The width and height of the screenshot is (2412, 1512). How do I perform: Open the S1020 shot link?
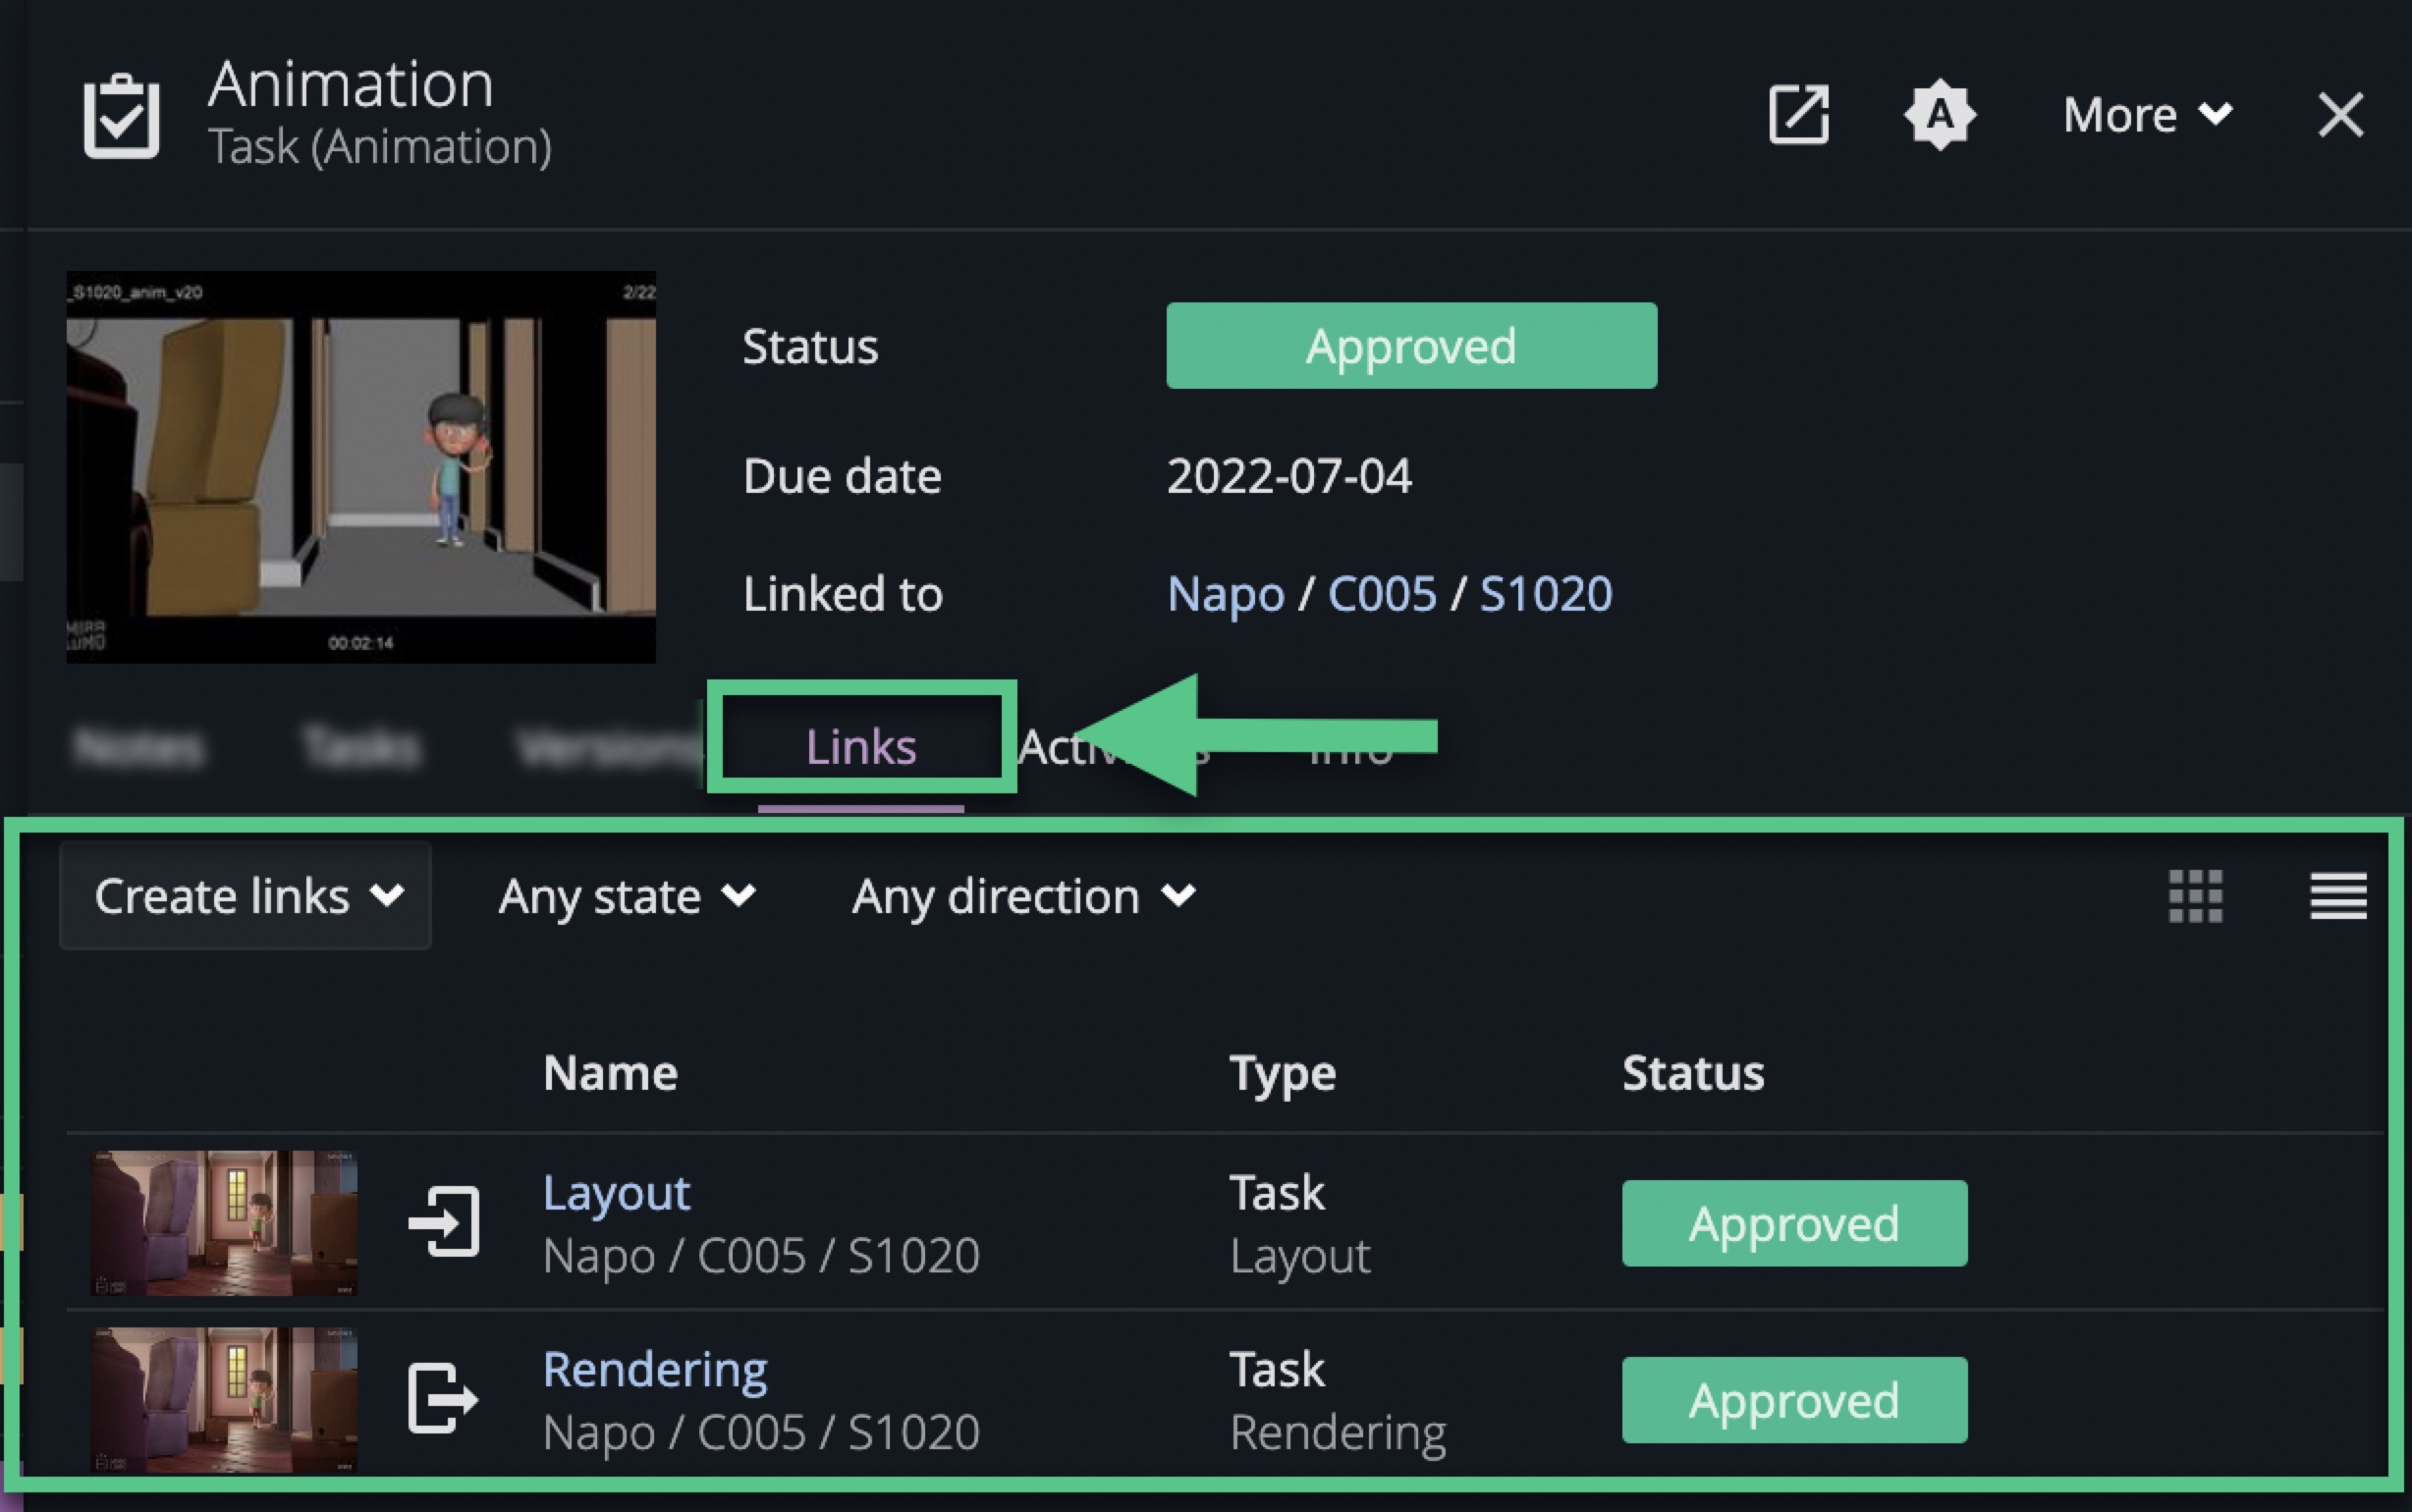point(1546,594)
